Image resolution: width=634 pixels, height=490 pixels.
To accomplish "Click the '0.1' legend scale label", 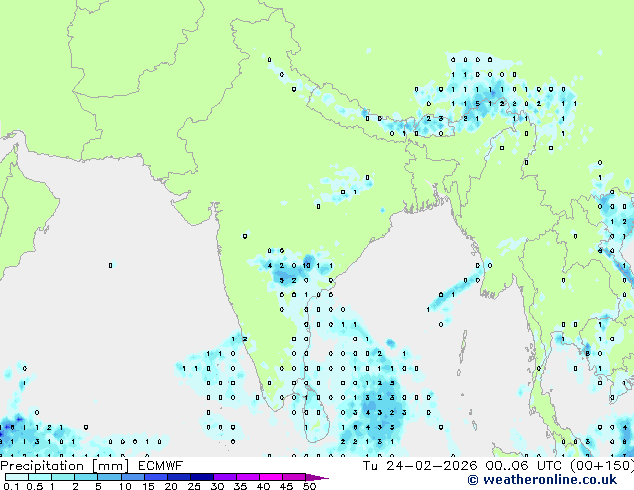I will [11, 486].
